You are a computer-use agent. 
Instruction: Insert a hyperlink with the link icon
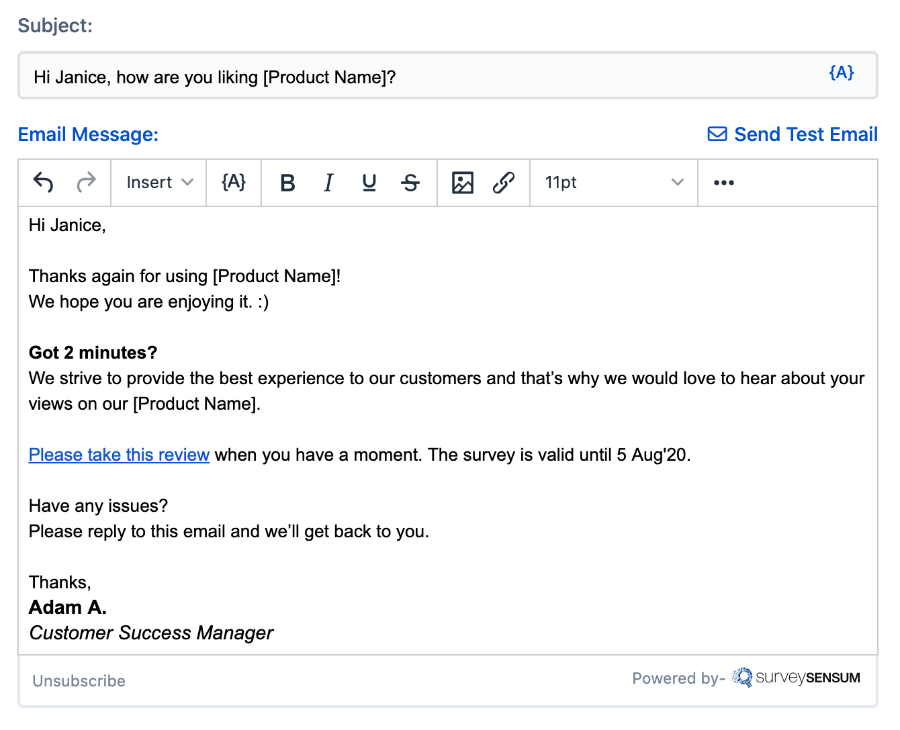503,183
